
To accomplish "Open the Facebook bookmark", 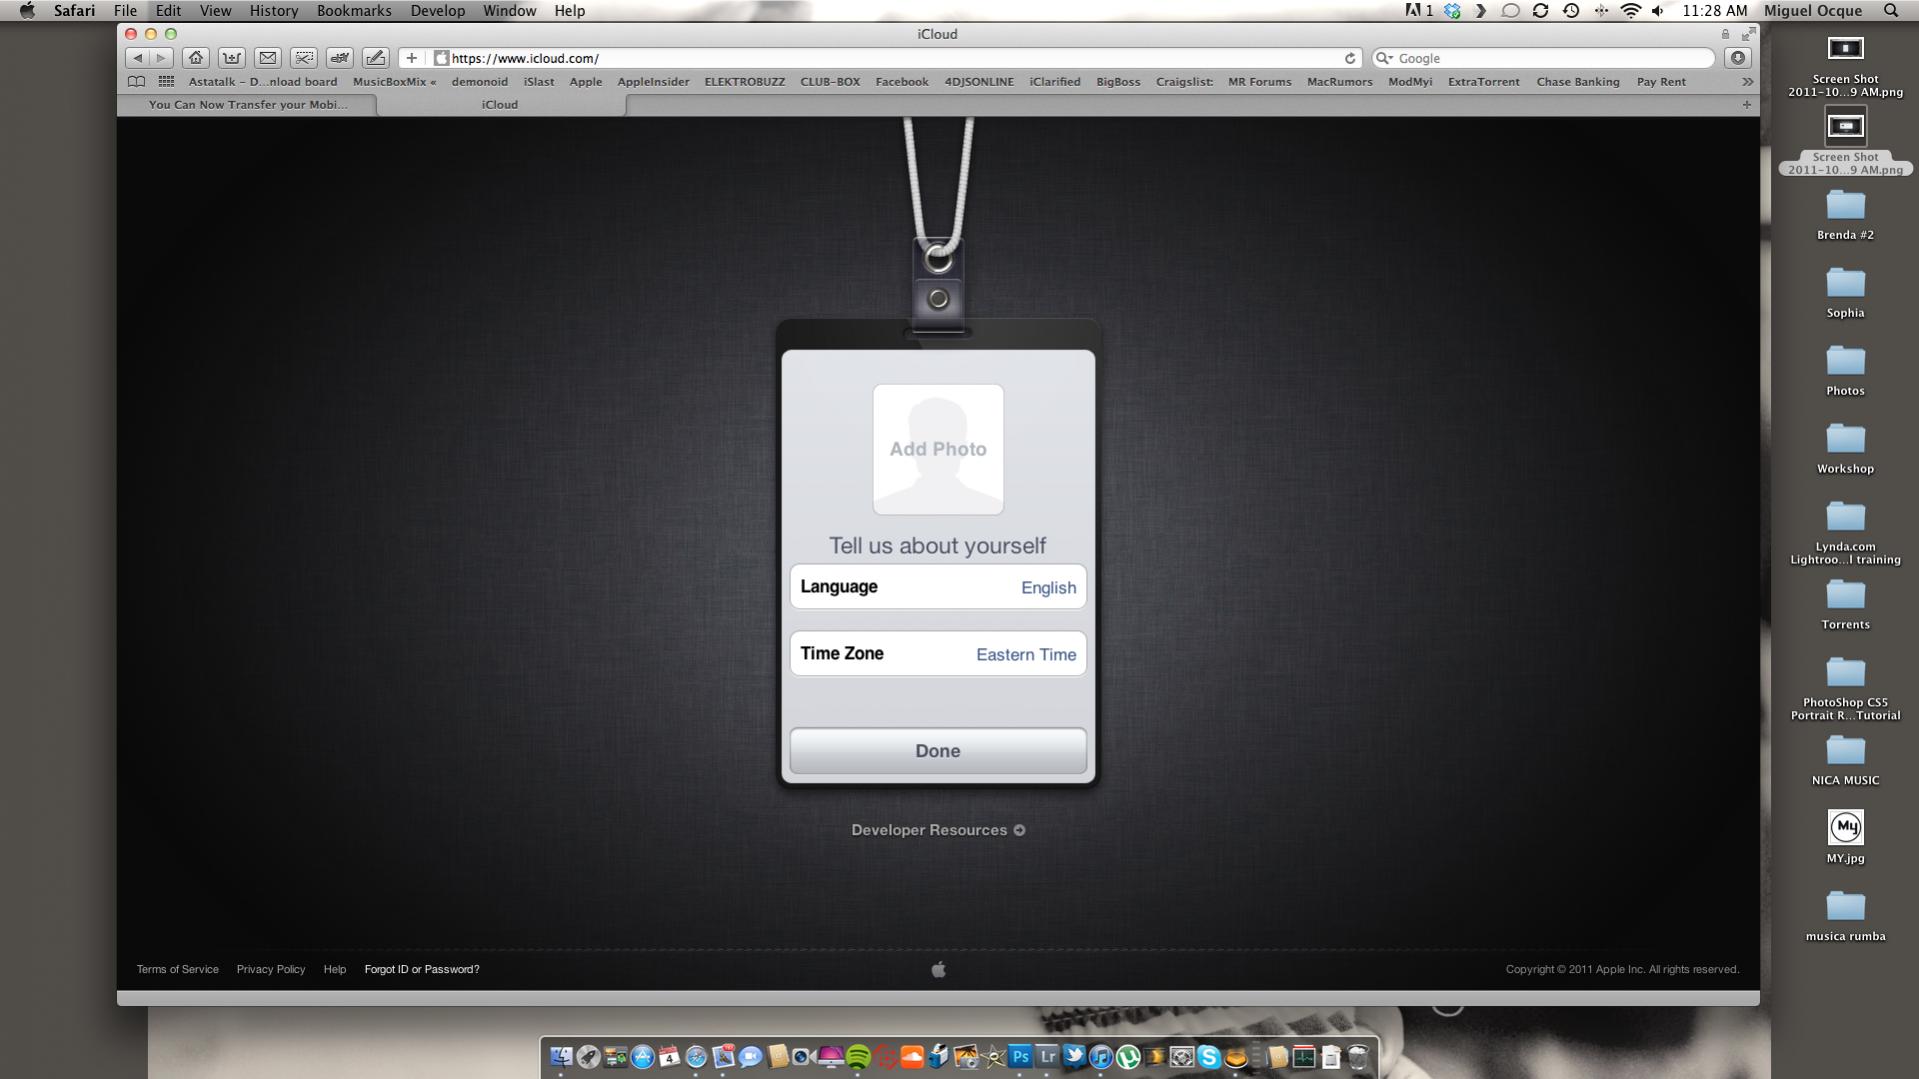I will tap(901, 82).
